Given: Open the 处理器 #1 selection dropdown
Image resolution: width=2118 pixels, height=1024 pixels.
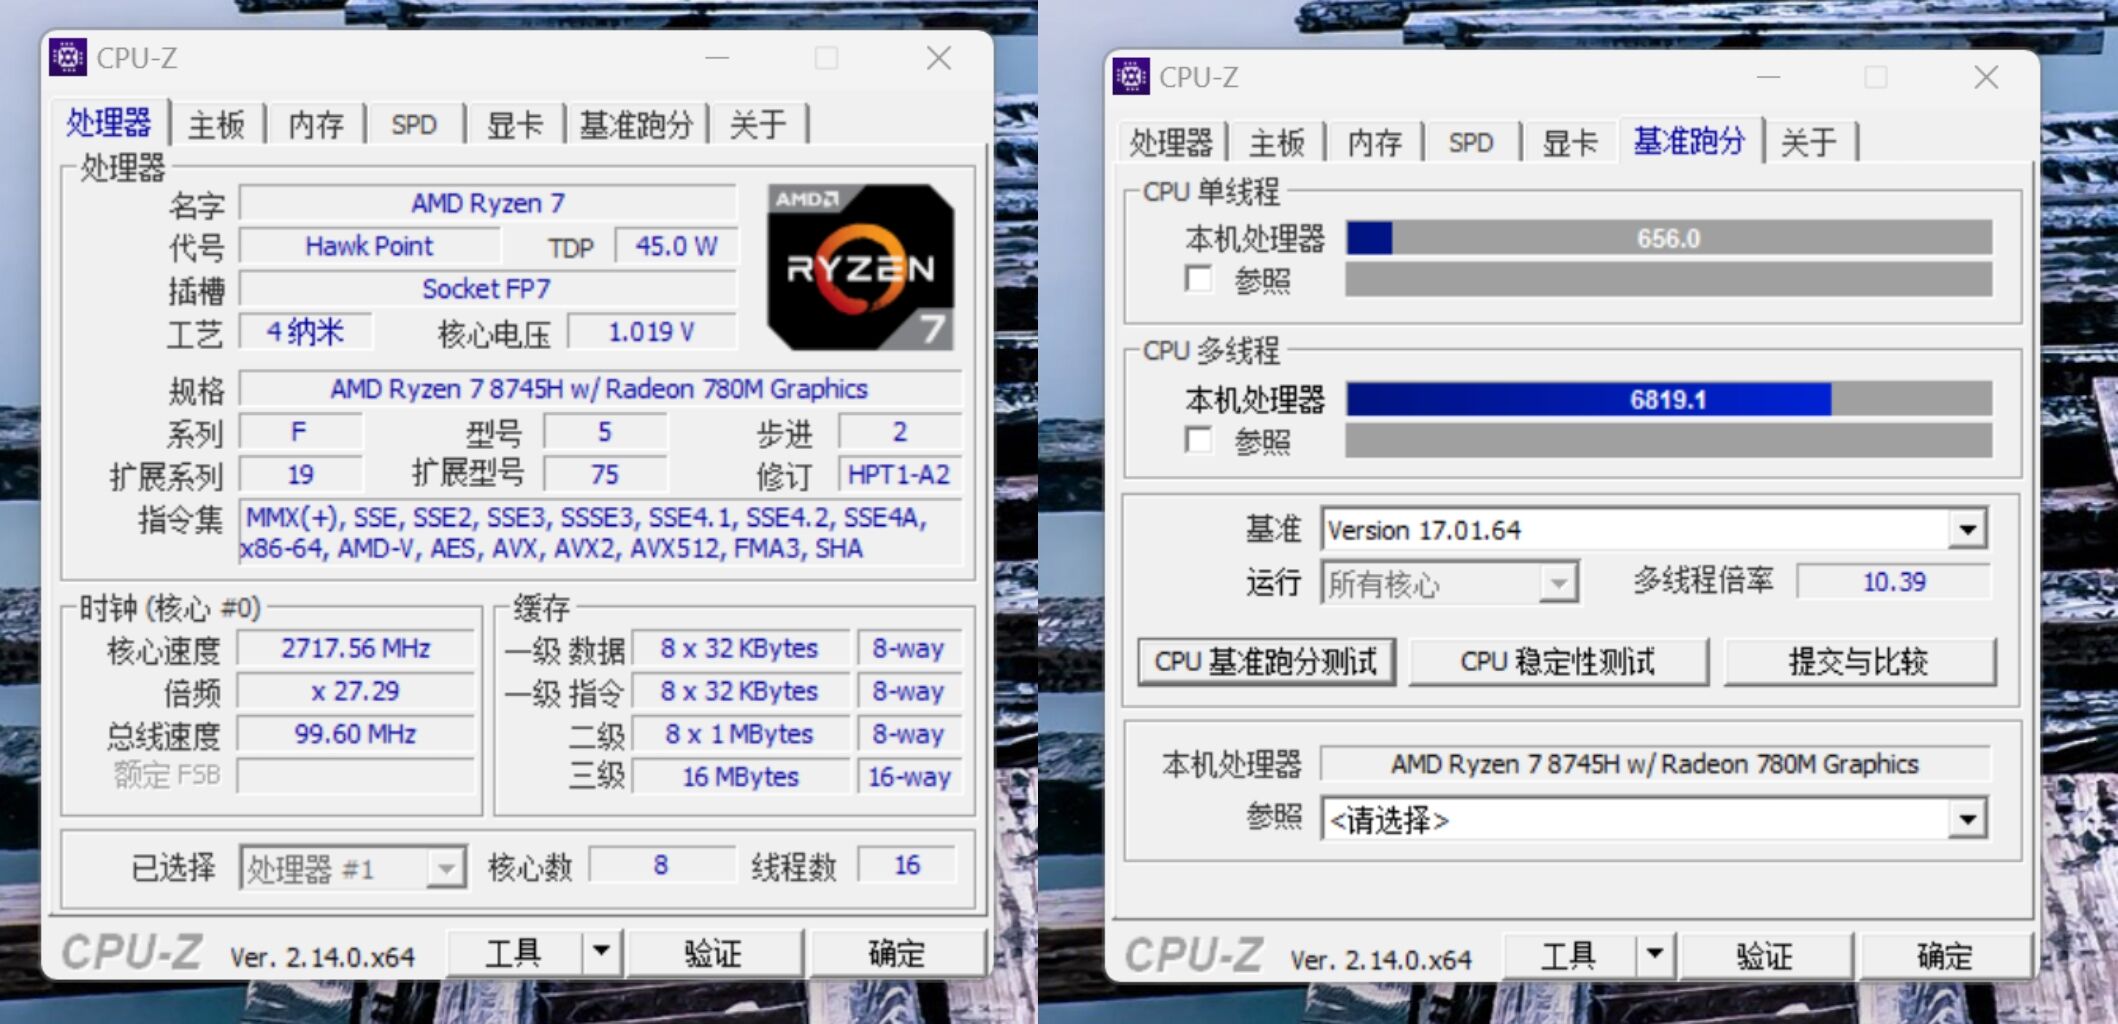Looking at the screenshot, I should point(446,867).
